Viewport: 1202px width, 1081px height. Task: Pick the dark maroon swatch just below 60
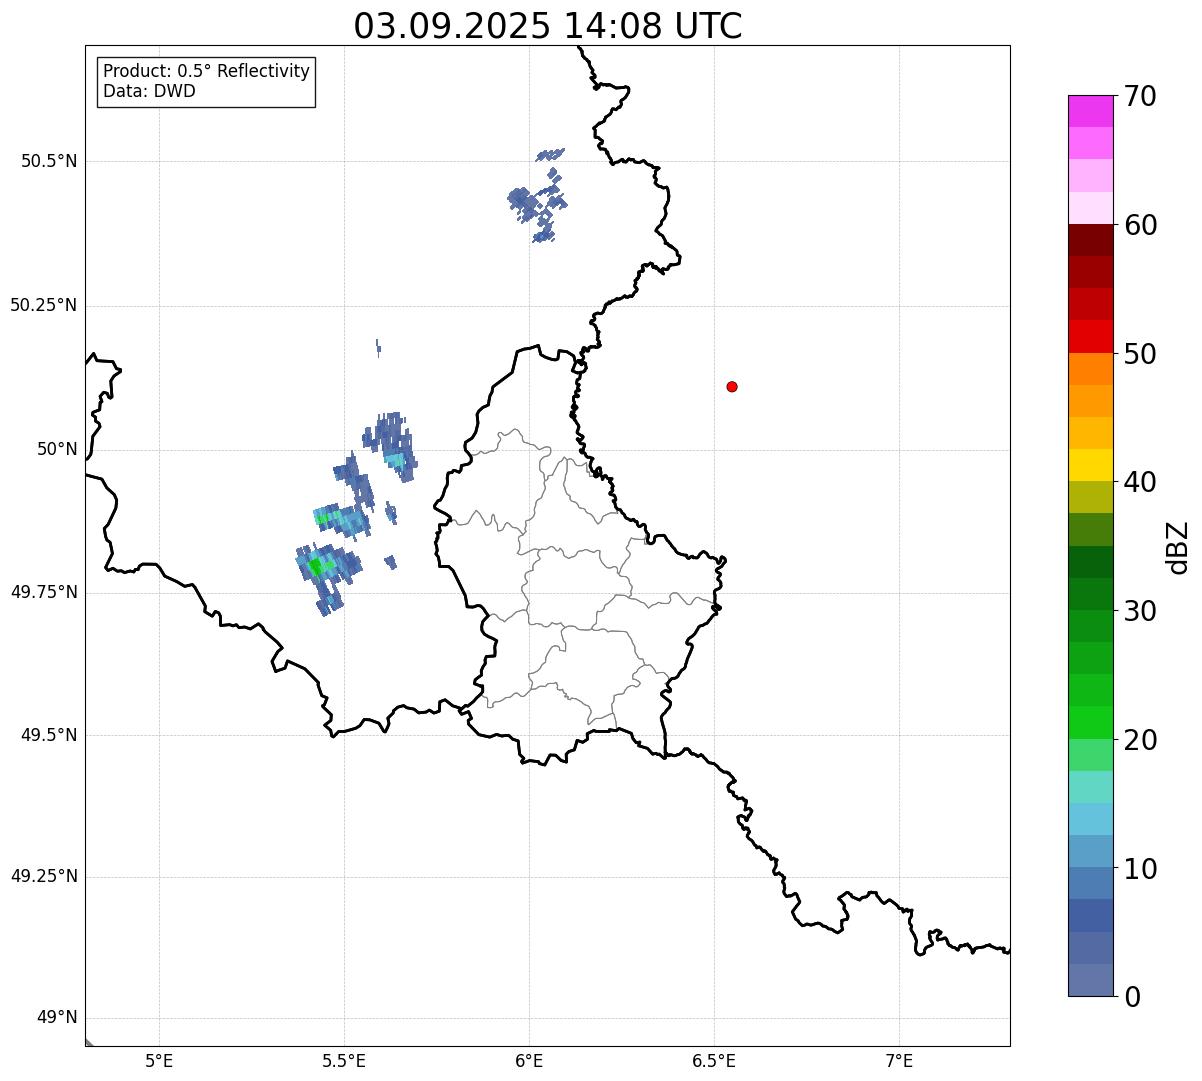point(1091,240)
